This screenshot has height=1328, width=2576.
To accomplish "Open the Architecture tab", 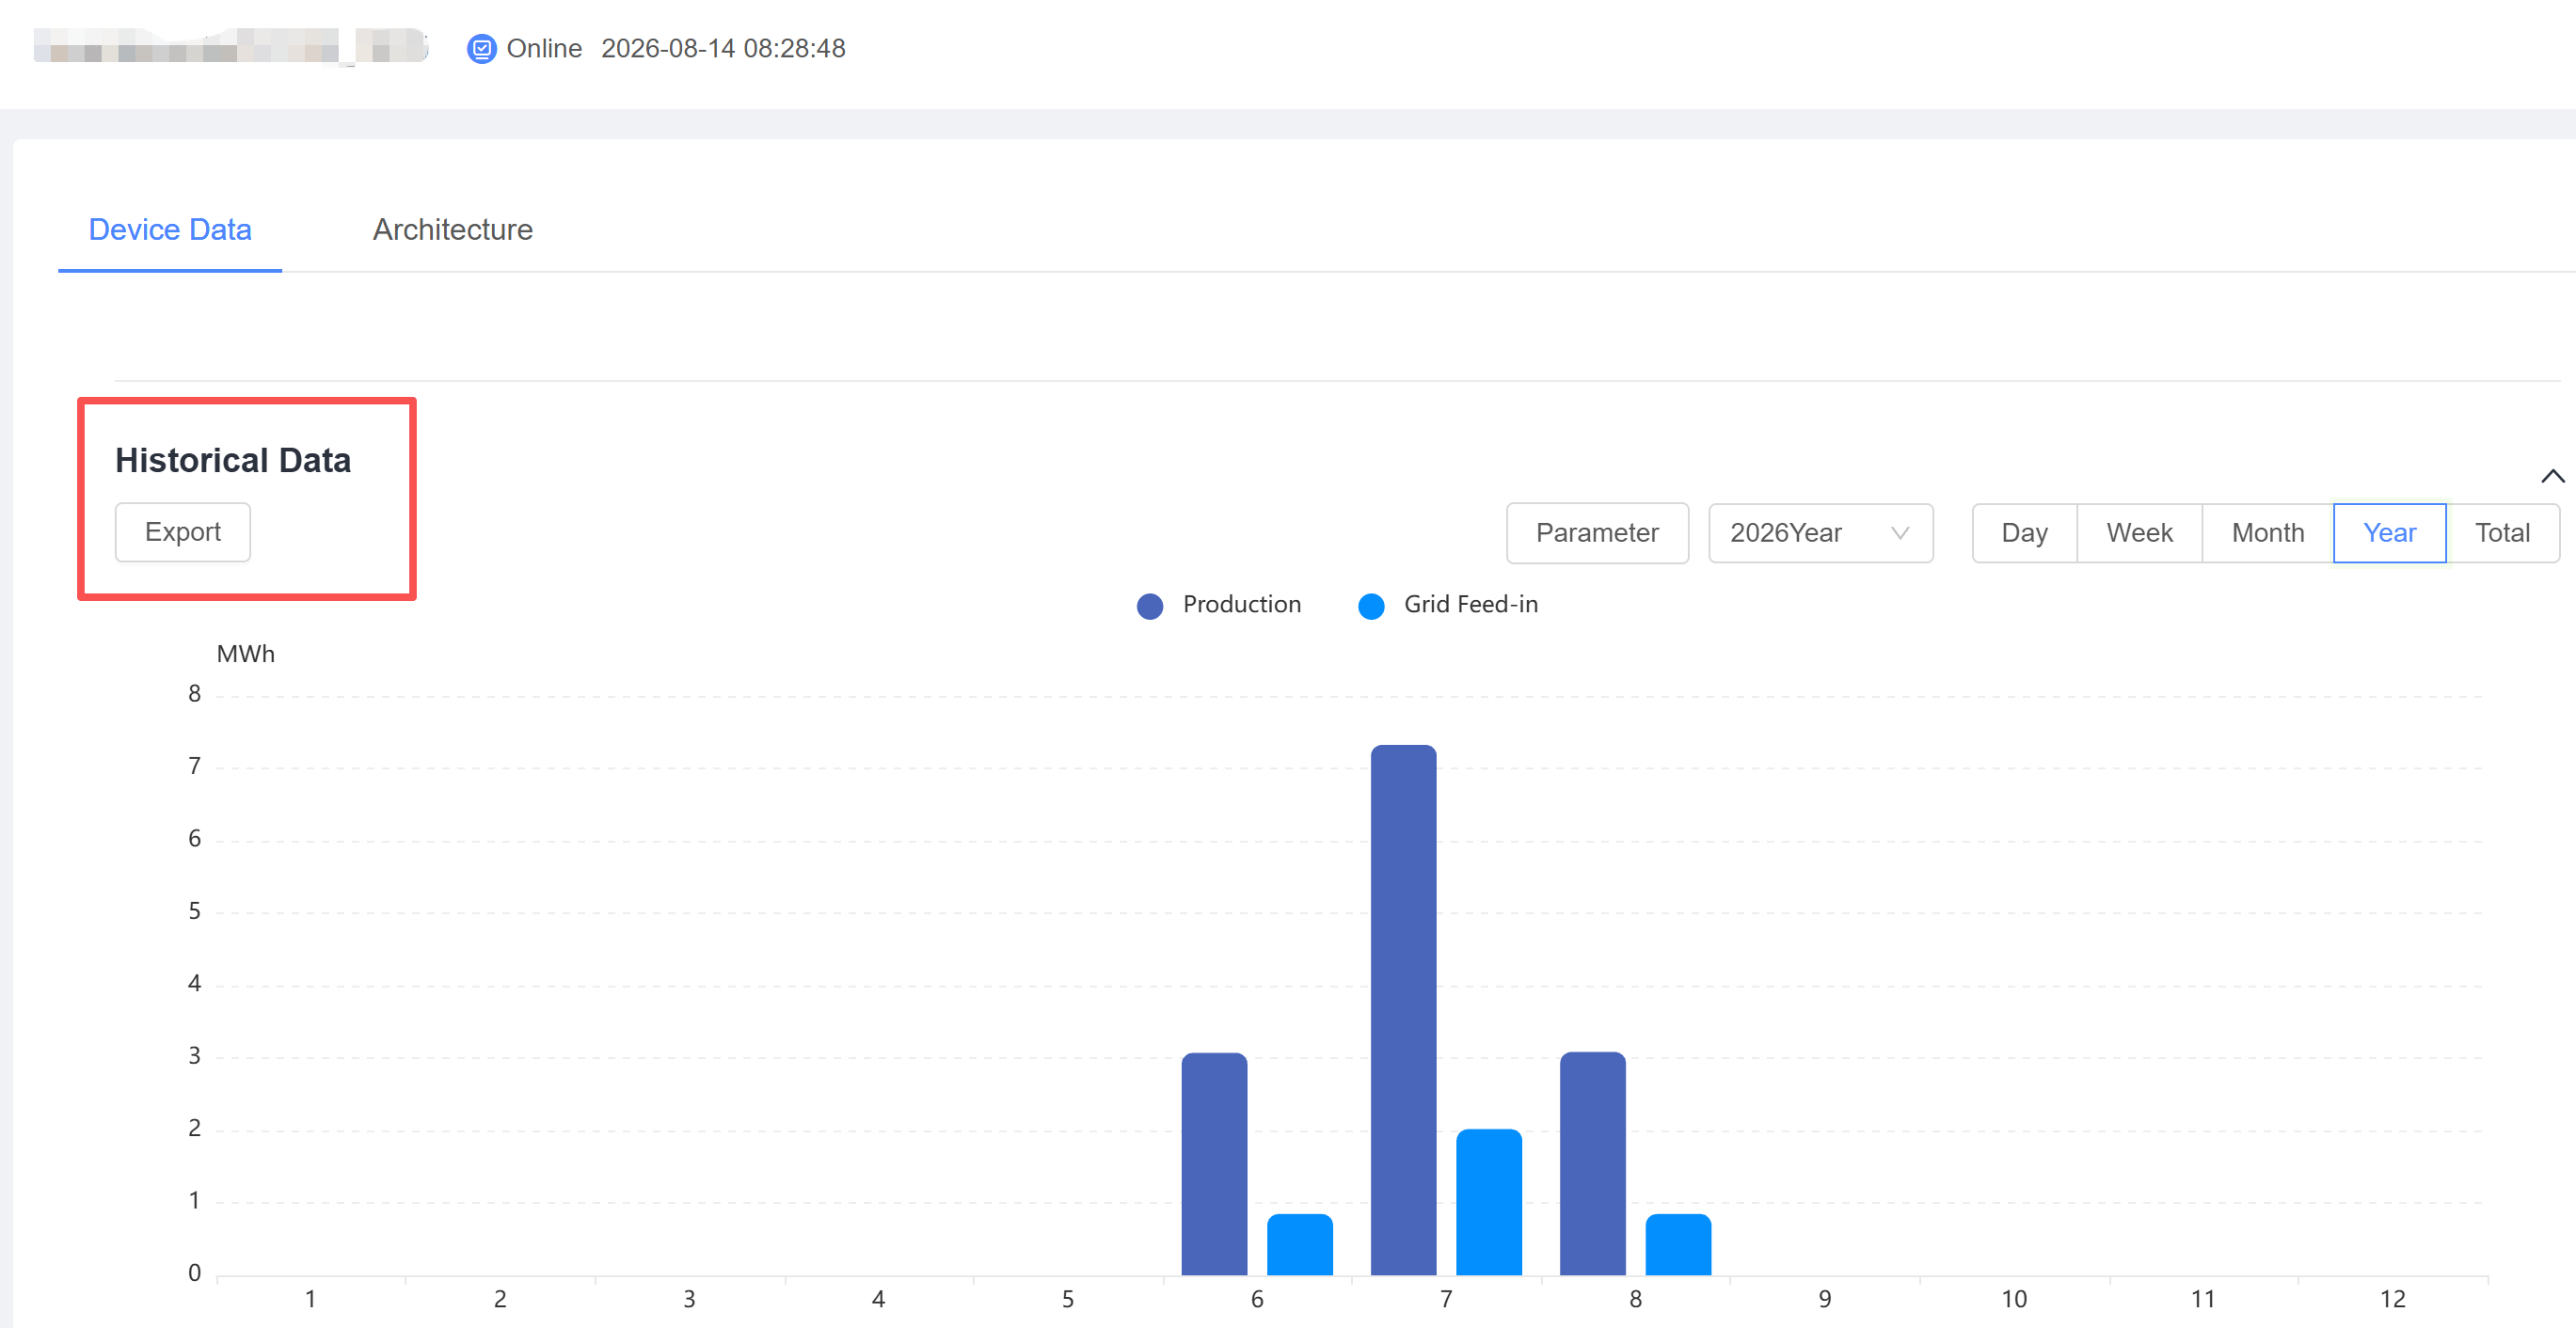I will pos(453,229).
